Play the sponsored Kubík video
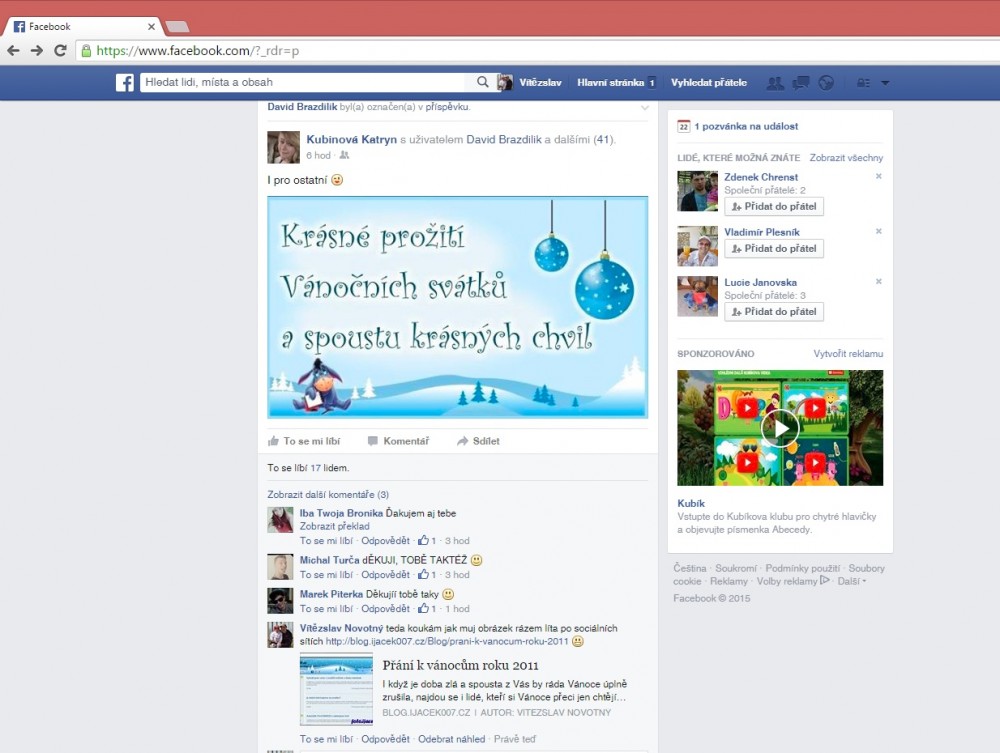 tap(780, 428)
